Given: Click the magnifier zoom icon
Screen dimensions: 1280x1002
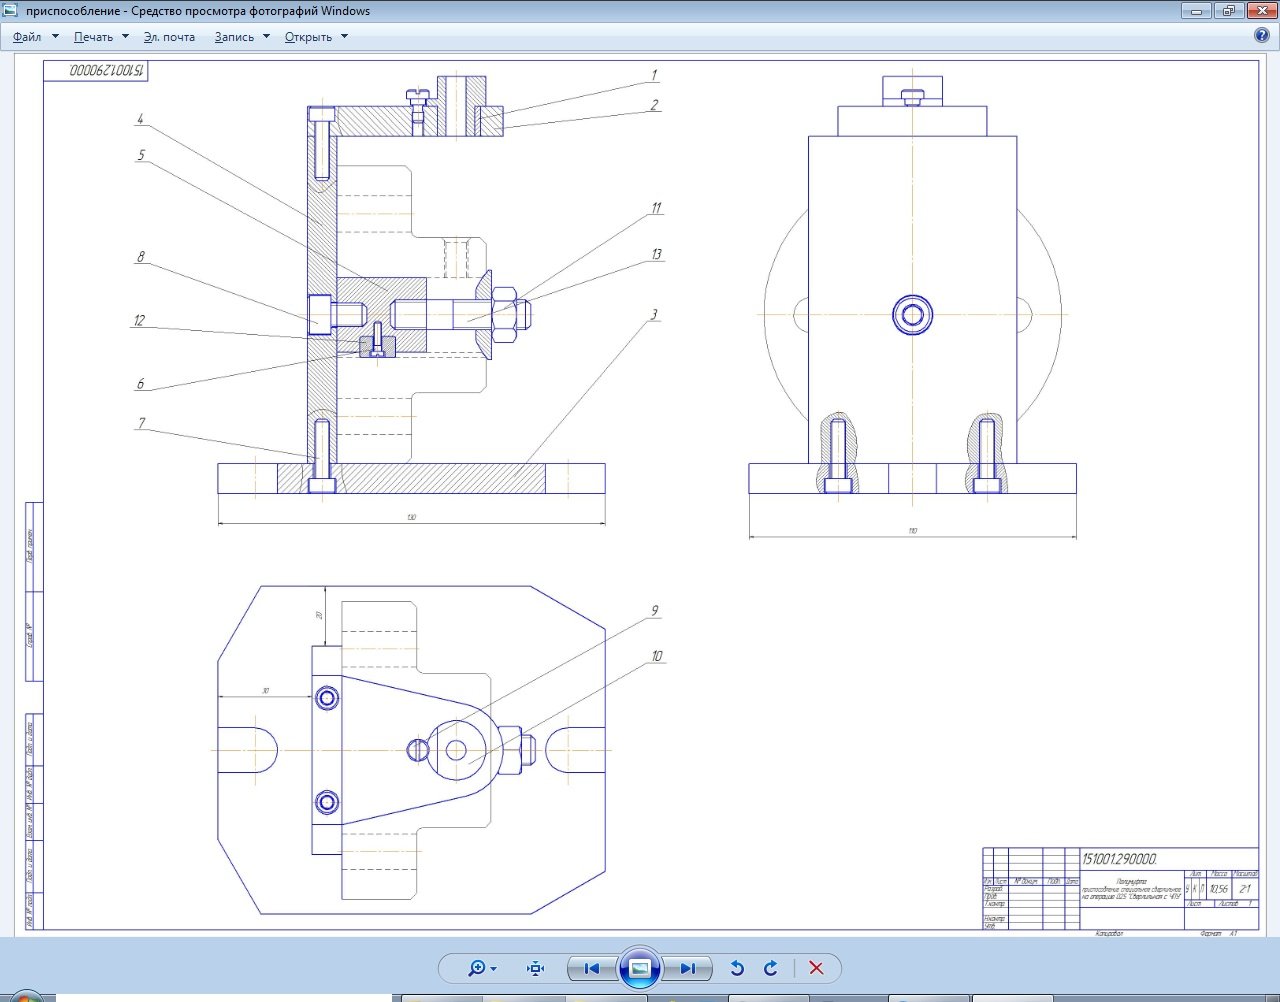Looking at the screenshot, I should [478, 968].
